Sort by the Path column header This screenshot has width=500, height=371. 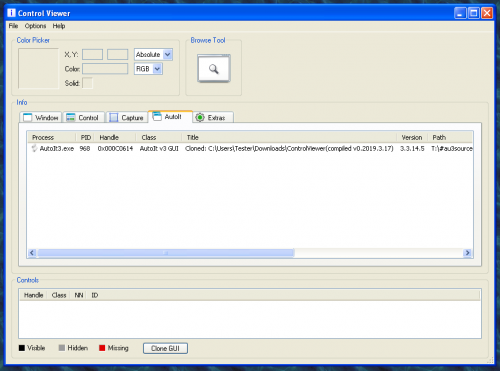[450, 137]
